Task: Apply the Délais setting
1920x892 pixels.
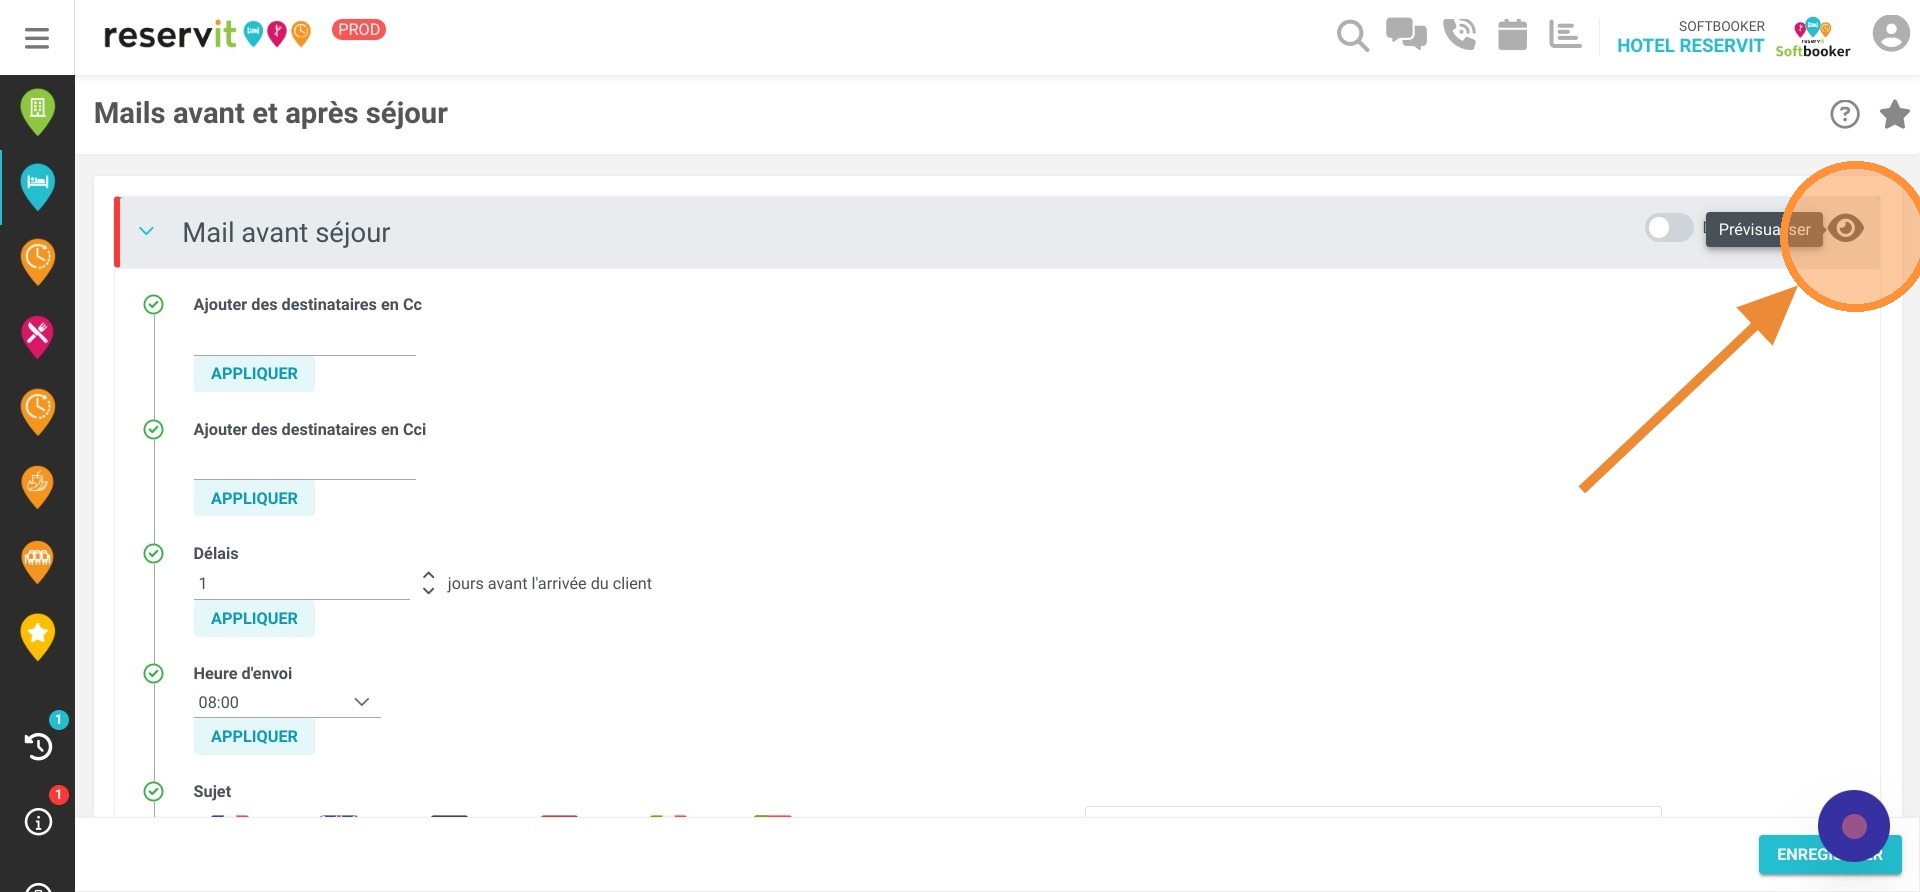Action: pyautogui.click(x=254, y=618)
